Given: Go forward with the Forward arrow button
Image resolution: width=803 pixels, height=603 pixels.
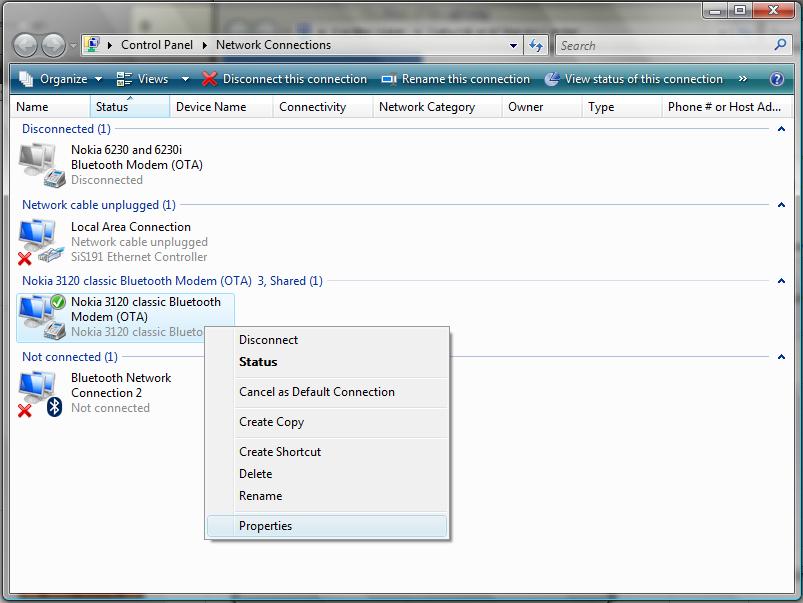Looking at the screenshot, I should pos(53,46).
